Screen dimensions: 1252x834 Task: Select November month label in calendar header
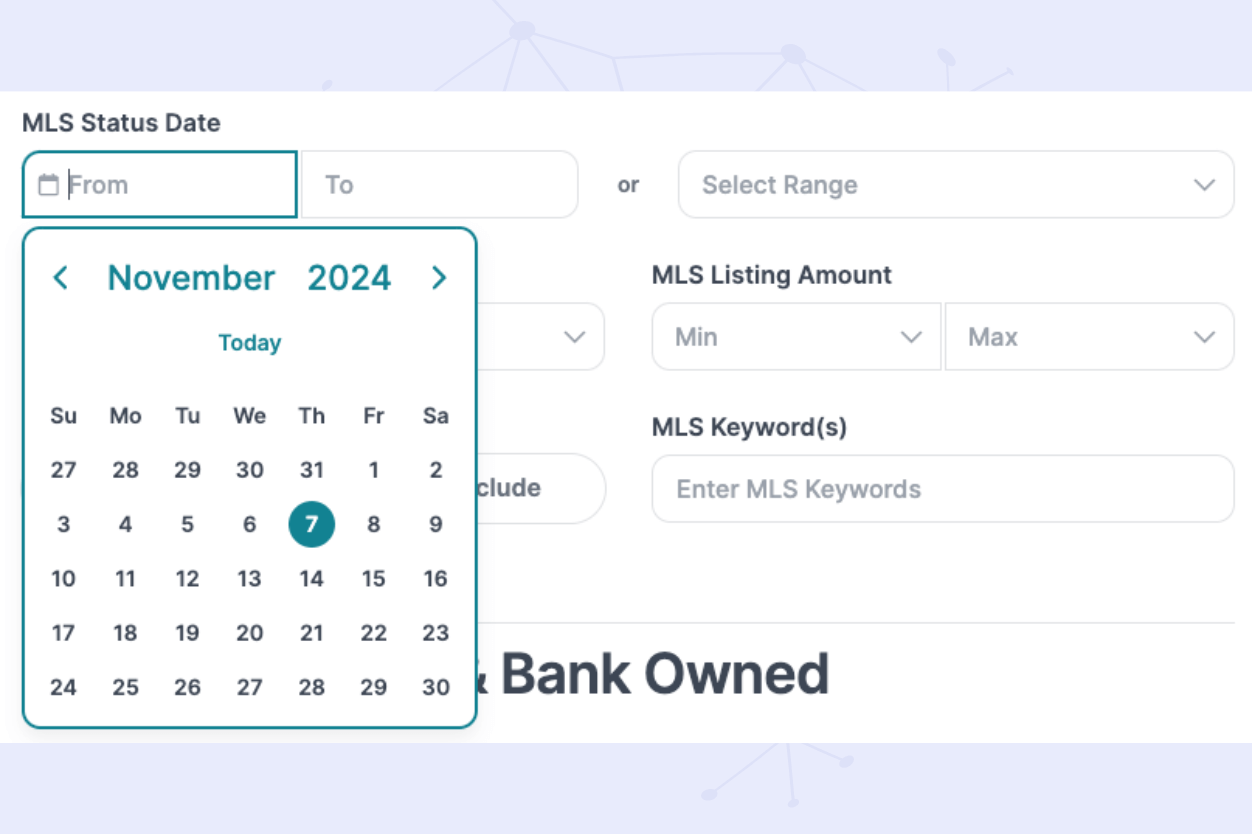pyautogui.click(x=191, y=278)
